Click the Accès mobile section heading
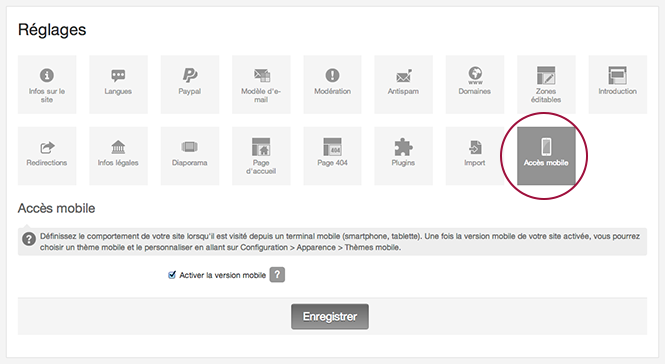The width and height of the screenshot is (665, 364). click(56, 208)
